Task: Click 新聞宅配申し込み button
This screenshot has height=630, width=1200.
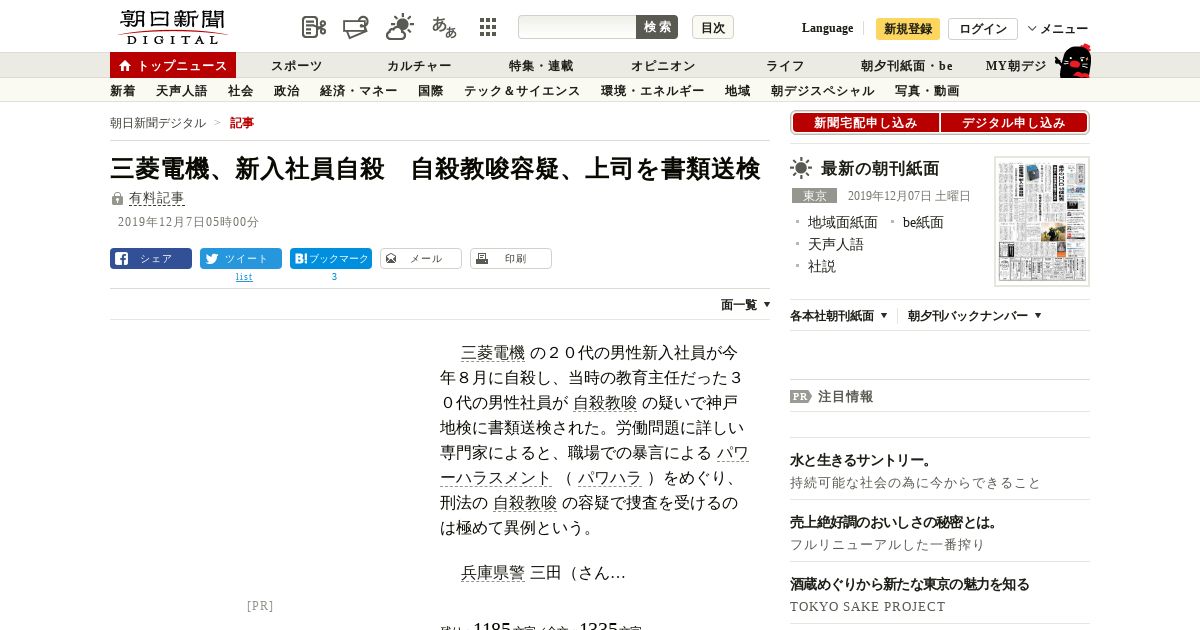Action: (x=866, y=122)
